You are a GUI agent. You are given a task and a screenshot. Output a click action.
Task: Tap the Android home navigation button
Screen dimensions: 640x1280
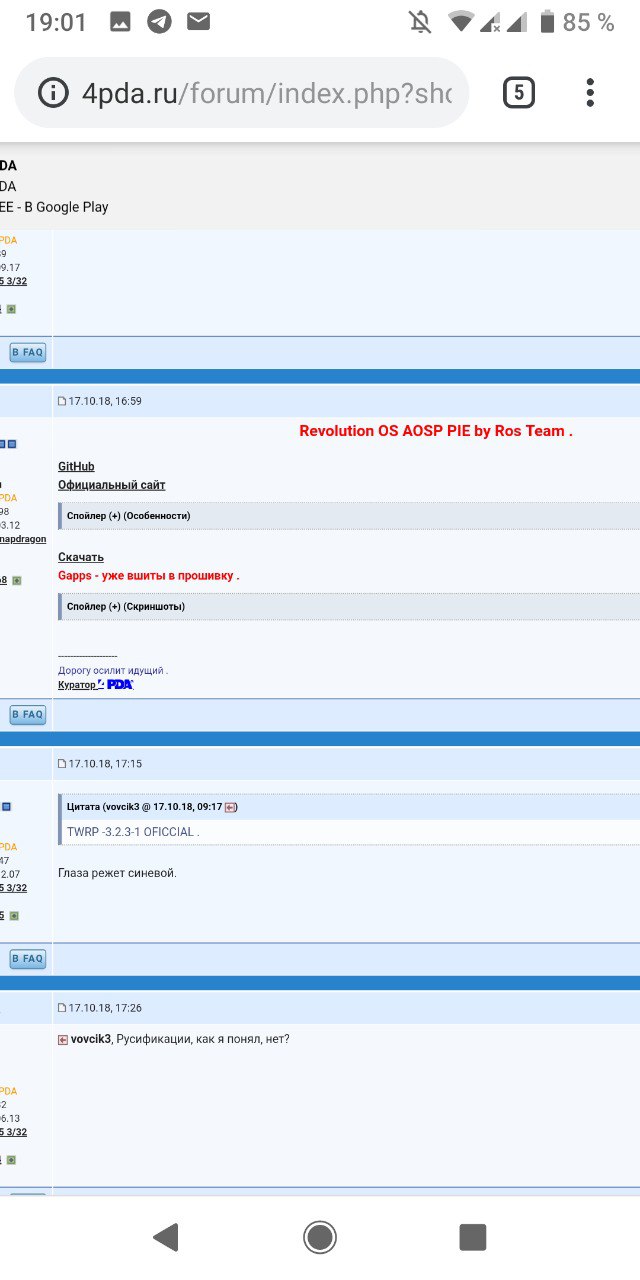point(320,1237)
